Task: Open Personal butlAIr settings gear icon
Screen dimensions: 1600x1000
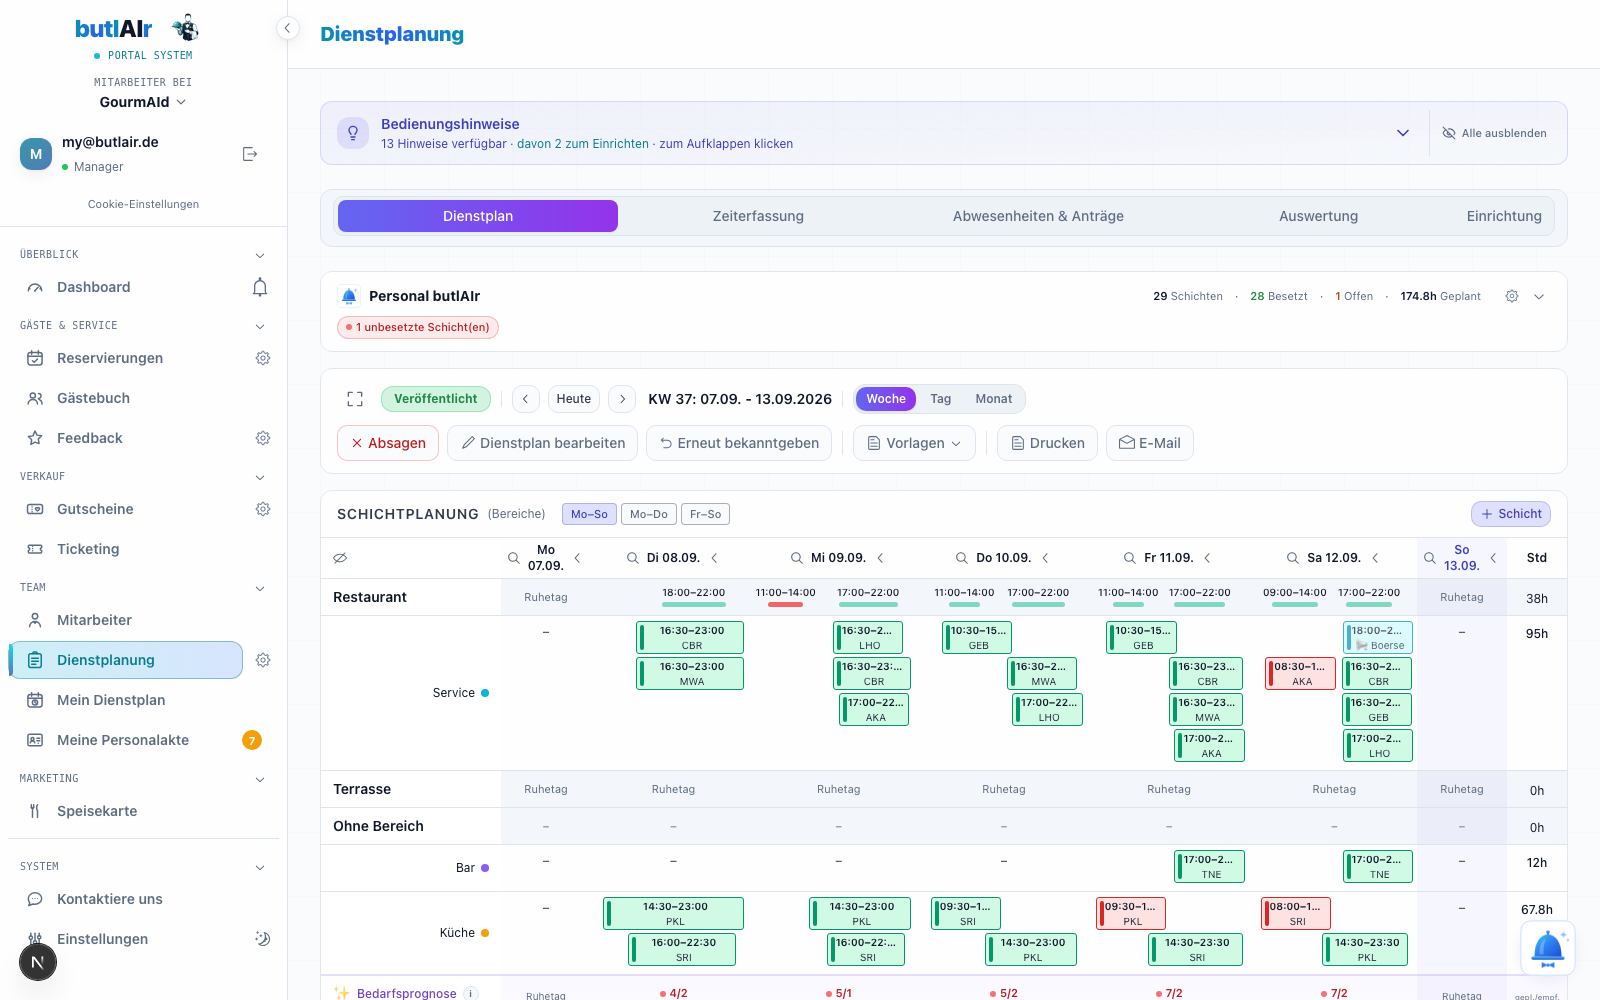Action: pos(1512,296)
